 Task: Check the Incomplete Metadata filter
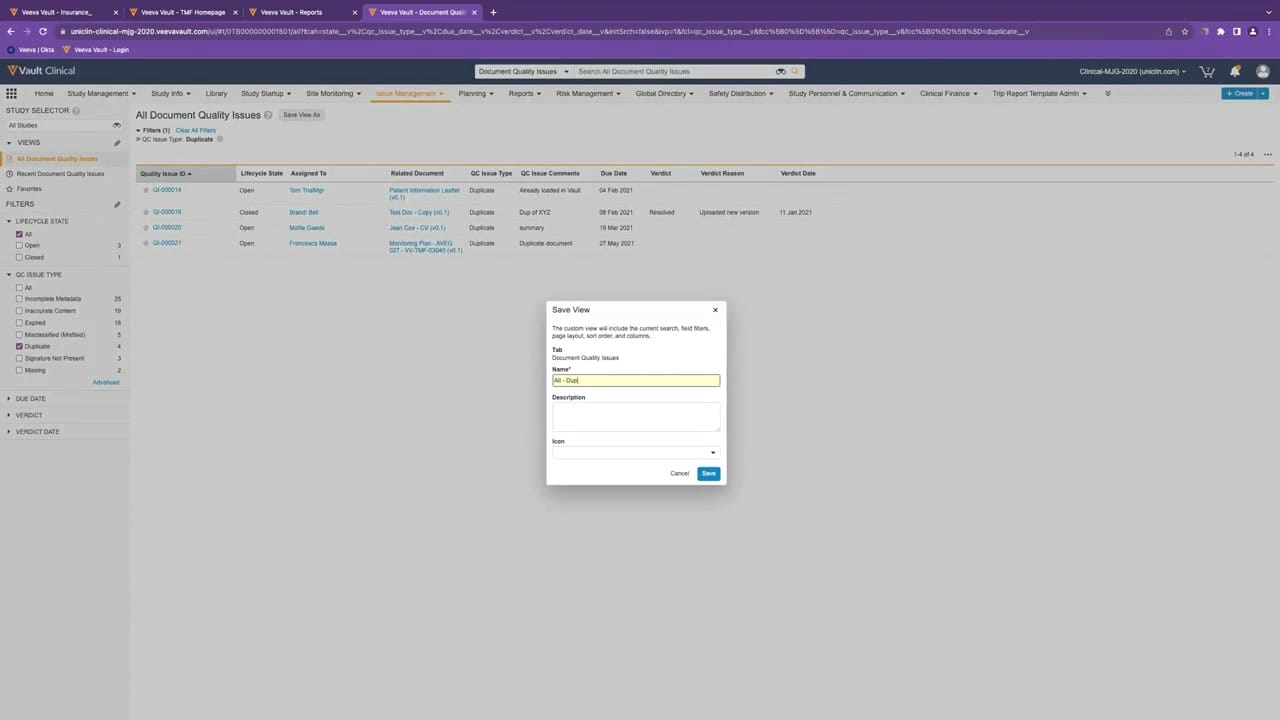pos(19,299)
